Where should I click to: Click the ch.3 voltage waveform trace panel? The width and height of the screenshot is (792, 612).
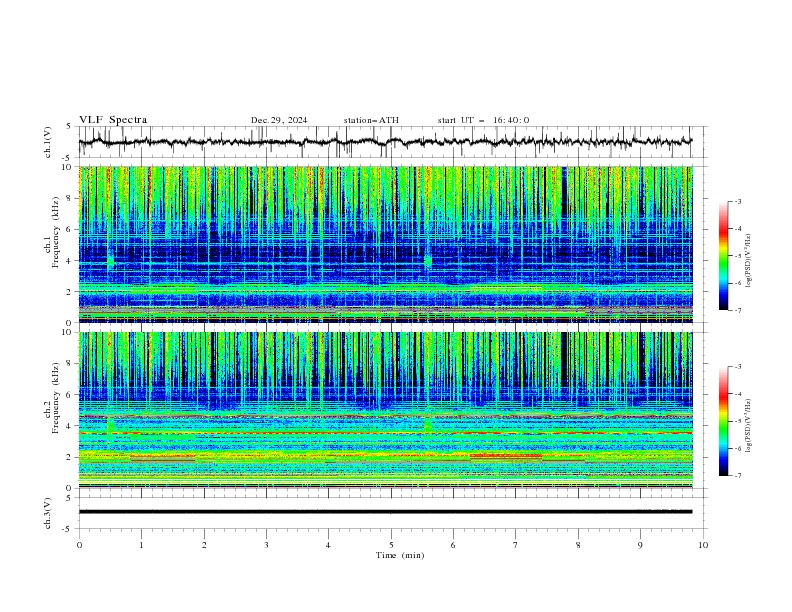(x=392, y=513)
